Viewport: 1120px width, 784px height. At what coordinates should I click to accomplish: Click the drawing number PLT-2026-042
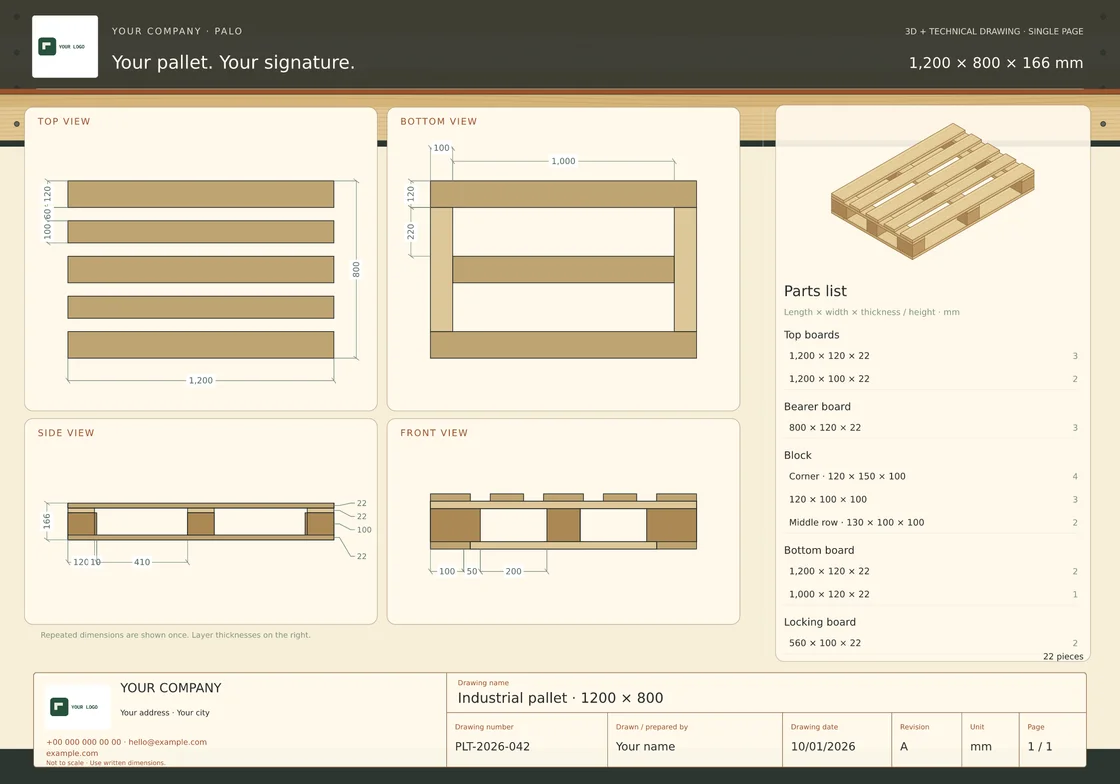pos(492,746)
